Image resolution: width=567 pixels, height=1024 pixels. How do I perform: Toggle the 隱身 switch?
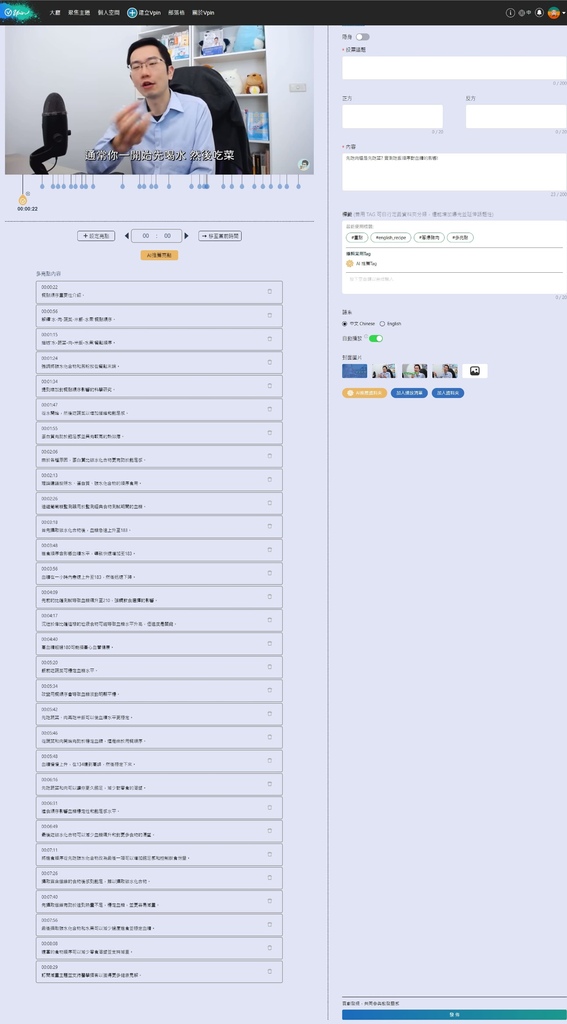click(x=363, y=37)
